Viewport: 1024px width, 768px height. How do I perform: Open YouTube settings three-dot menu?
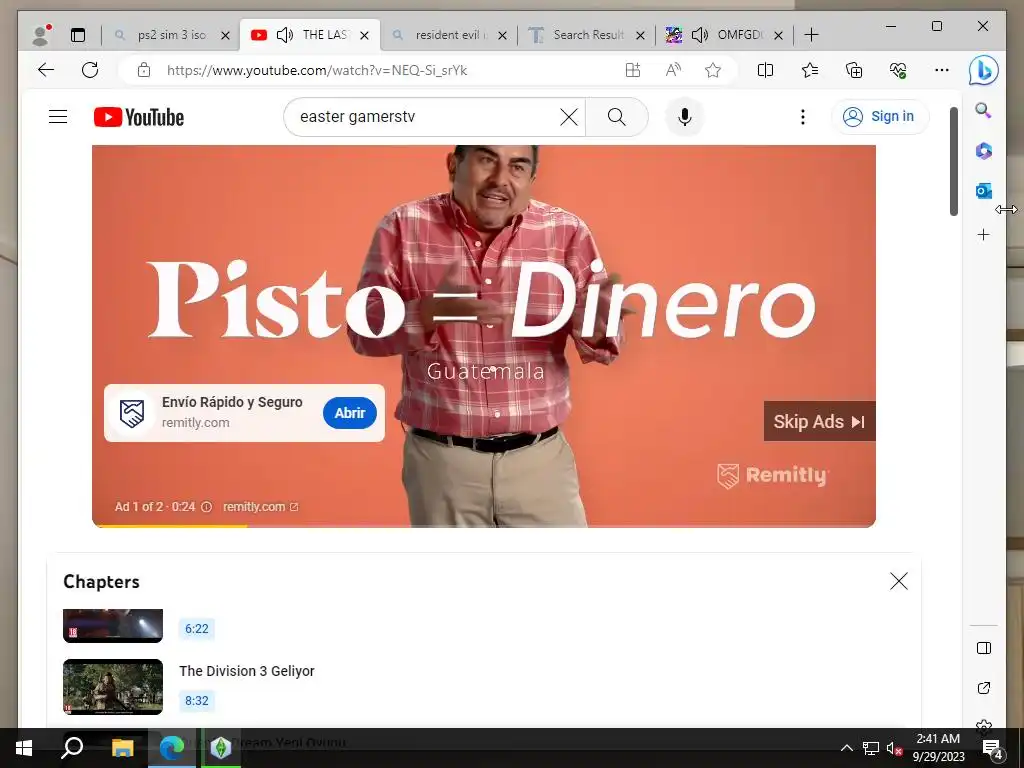point(803,117)
